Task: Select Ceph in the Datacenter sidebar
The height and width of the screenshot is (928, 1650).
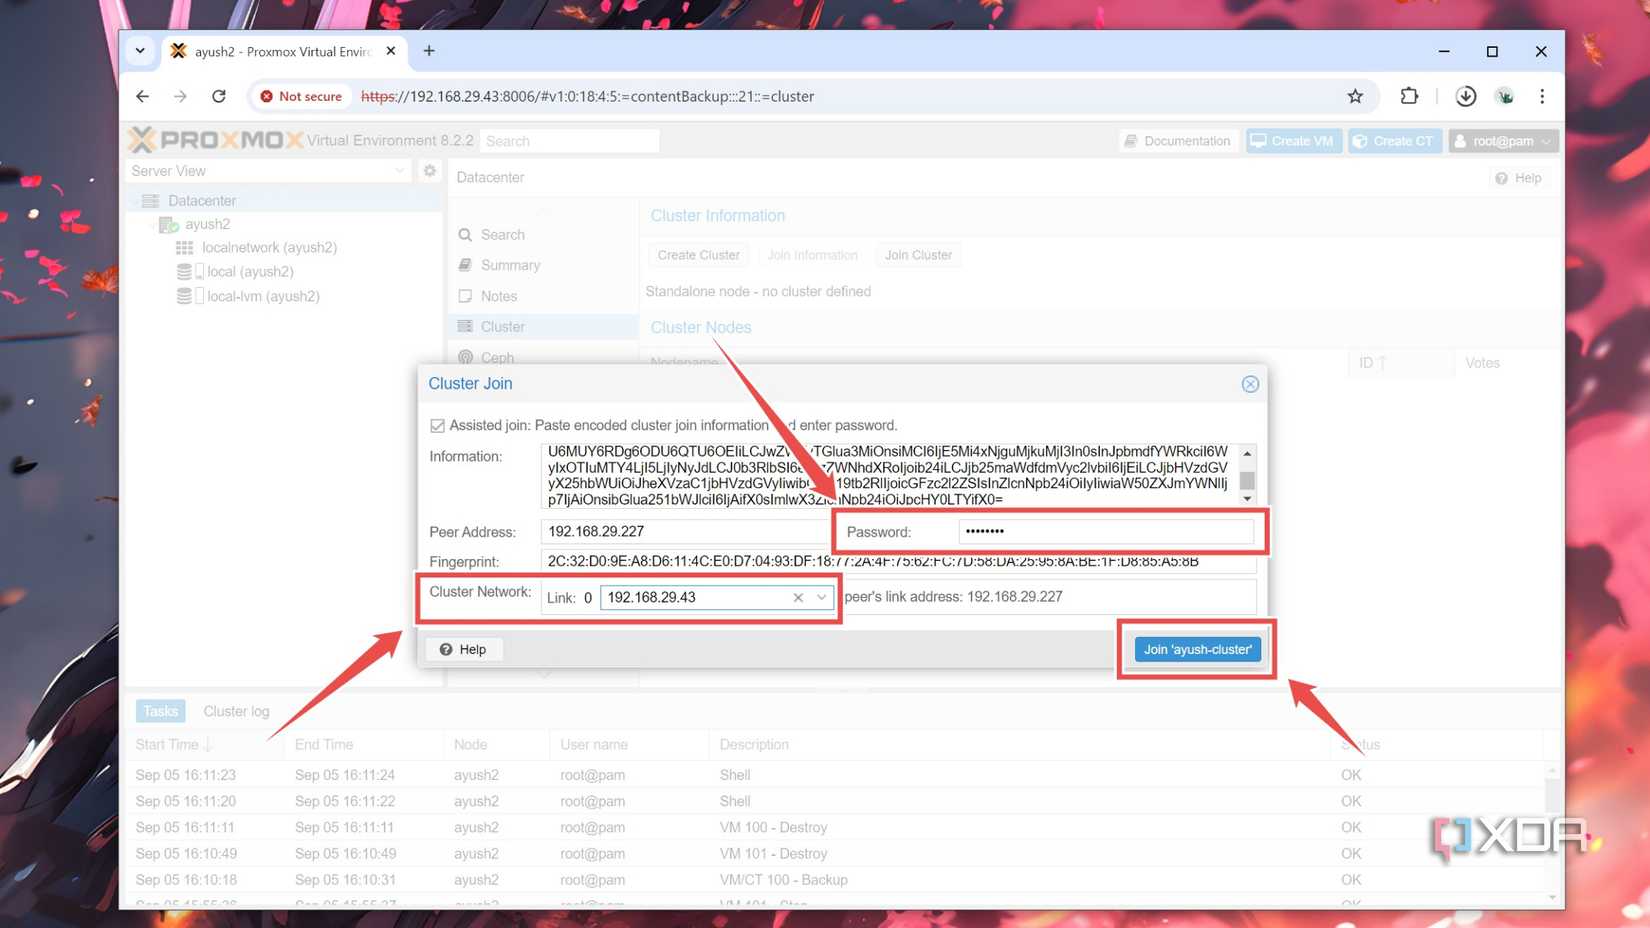Action: click(x=496, y=357)
